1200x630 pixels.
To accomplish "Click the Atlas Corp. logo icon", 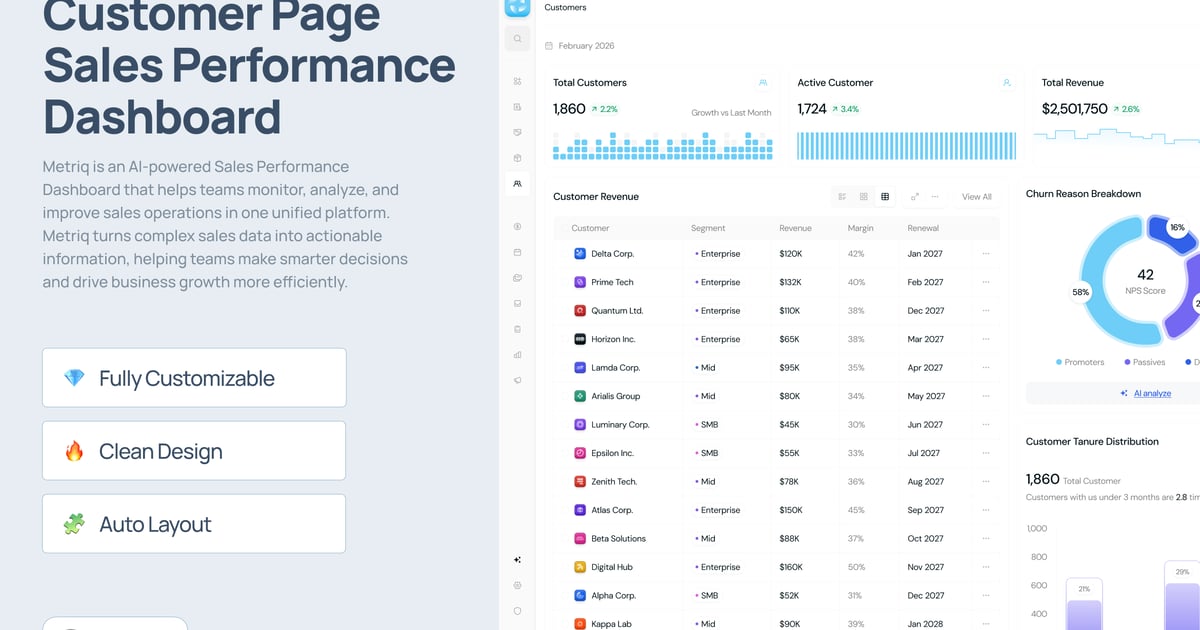I will (579, 510).
